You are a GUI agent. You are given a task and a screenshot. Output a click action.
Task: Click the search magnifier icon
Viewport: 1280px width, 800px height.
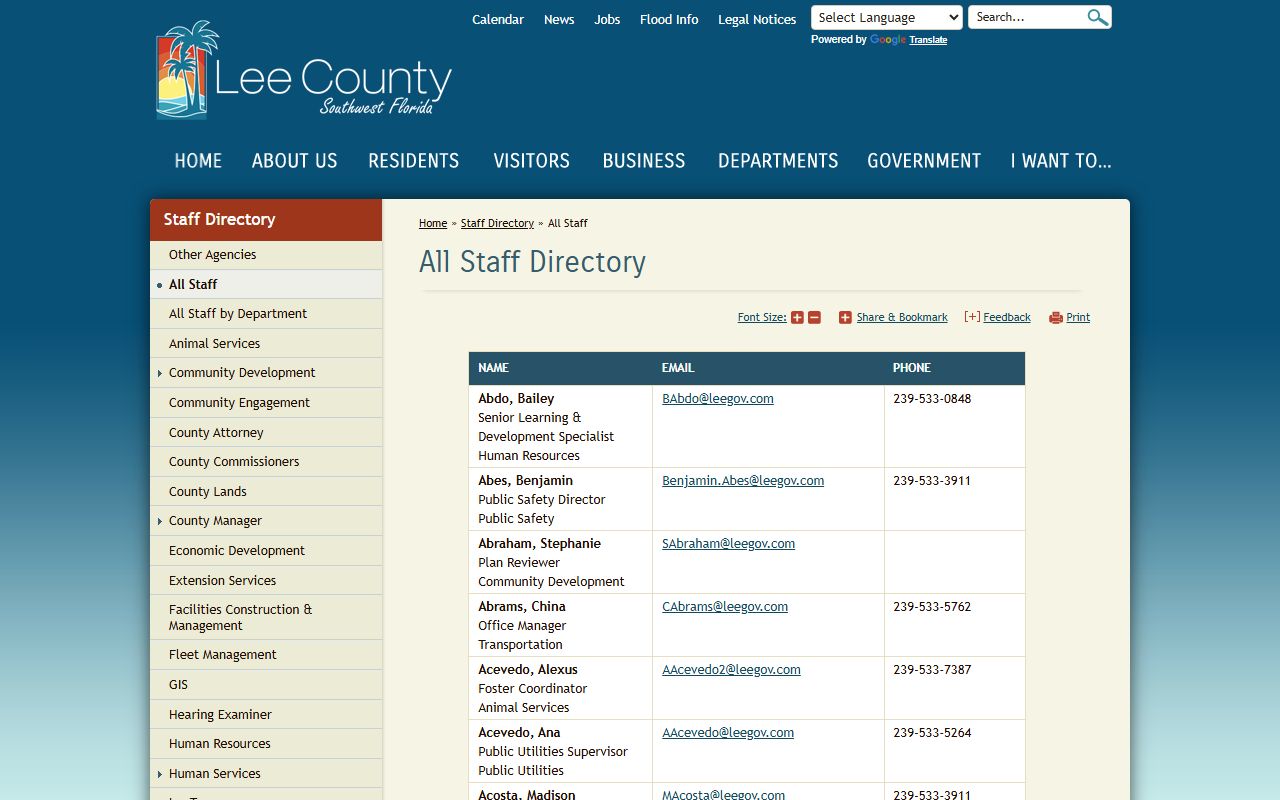(1097, 17)
